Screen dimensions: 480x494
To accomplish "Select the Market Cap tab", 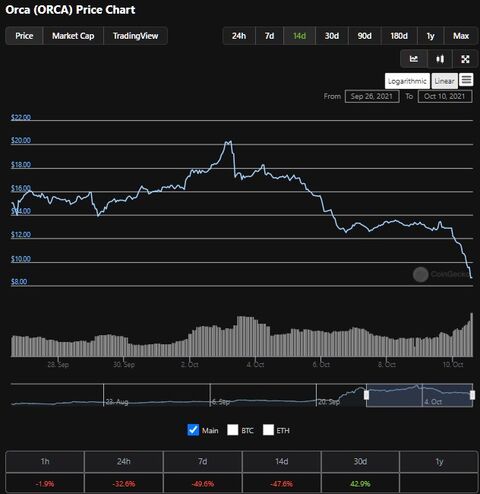I will coord(73,36).
